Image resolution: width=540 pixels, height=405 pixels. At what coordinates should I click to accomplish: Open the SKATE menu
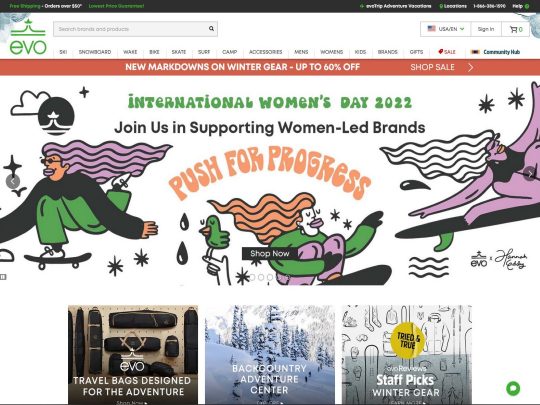point(179,52)
